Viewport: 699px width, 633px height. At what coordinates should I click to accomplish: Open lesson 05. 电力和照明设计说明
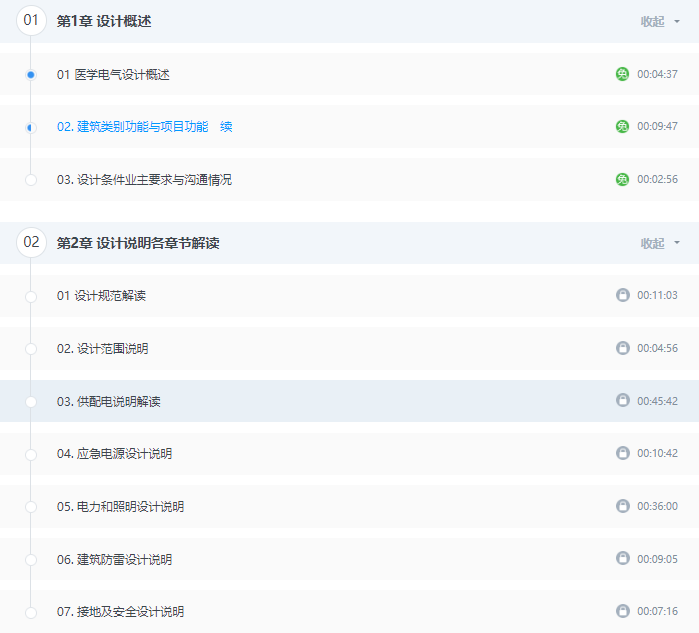[120, 506]
